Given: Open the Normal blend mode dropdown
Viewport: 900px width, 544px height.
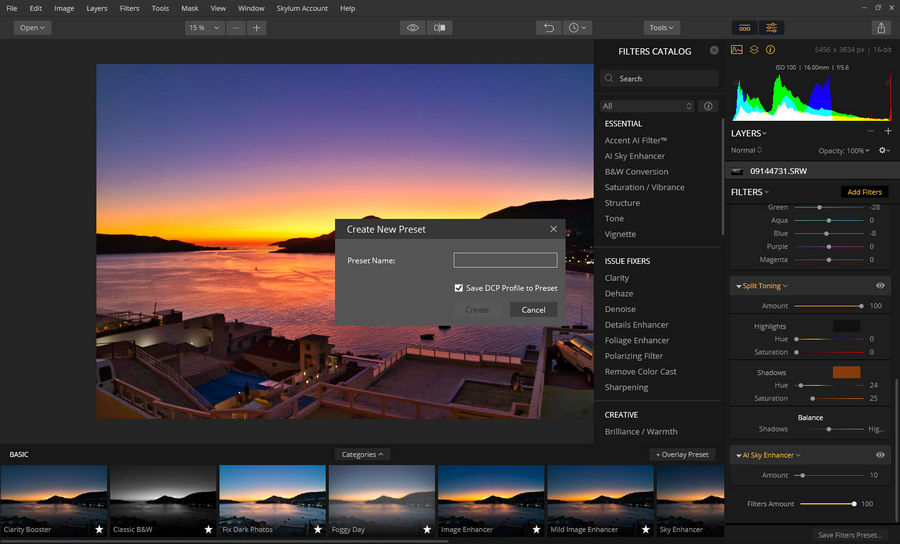Looking at the screenshot, I should point(746,150).
